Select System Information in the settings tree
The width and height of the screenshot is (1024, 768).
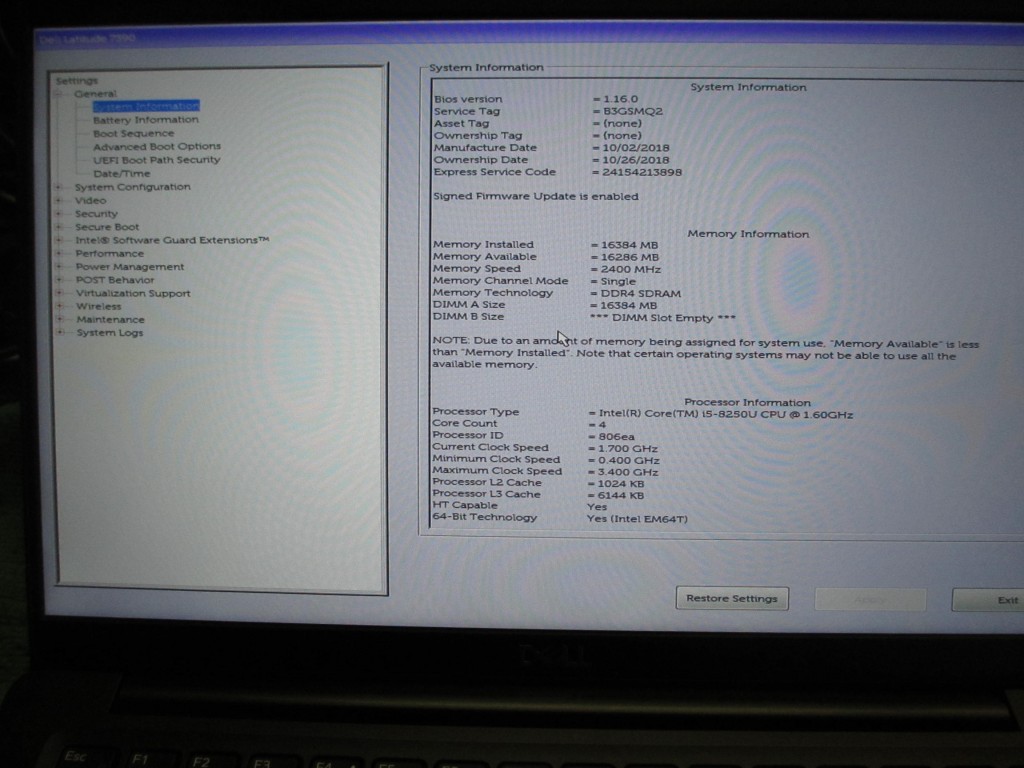click(x=146, y=106)
